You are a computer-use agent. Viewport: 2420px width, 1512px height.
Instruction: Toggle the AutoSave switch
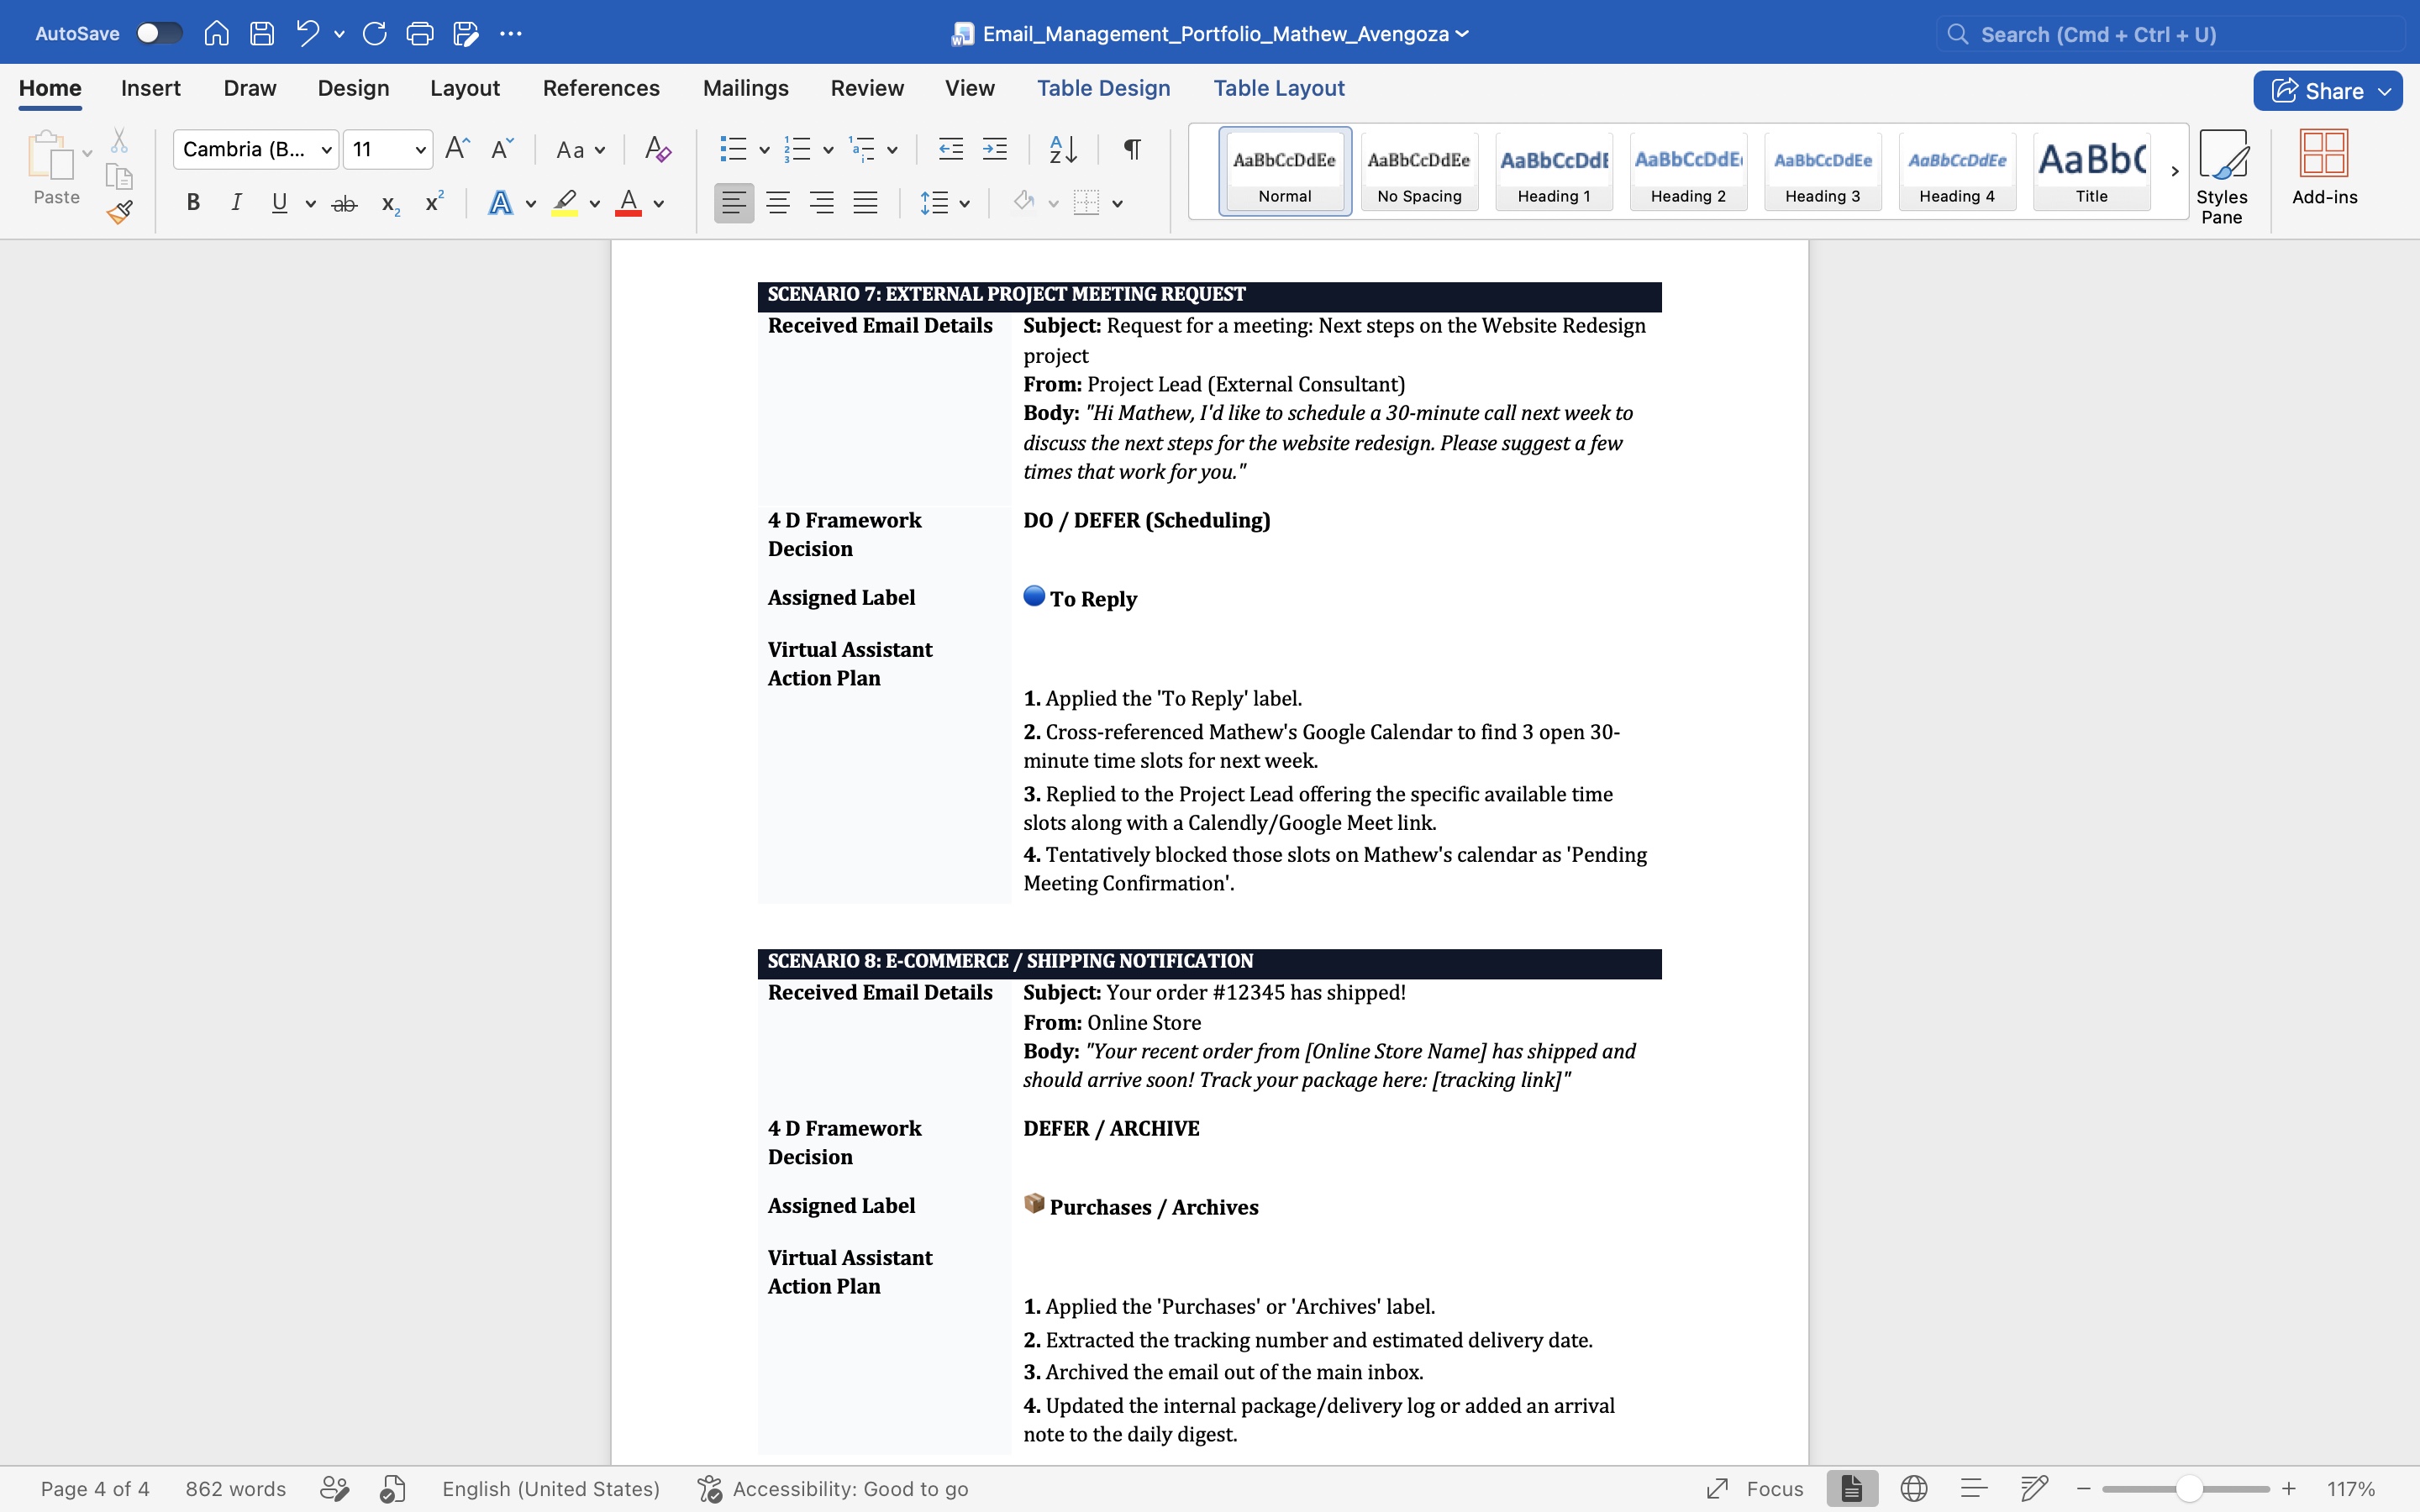159,33
